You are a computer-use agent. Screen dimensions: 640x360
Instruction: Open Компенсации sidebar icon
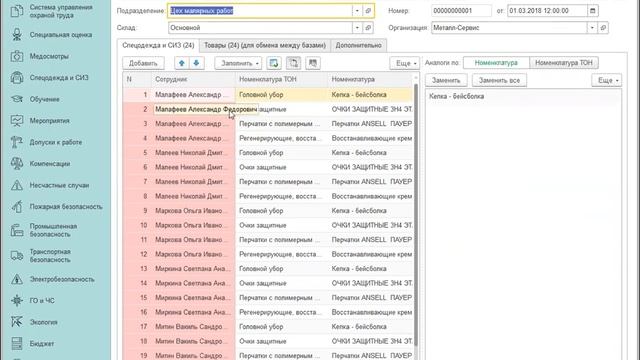[x=17, y=164]
